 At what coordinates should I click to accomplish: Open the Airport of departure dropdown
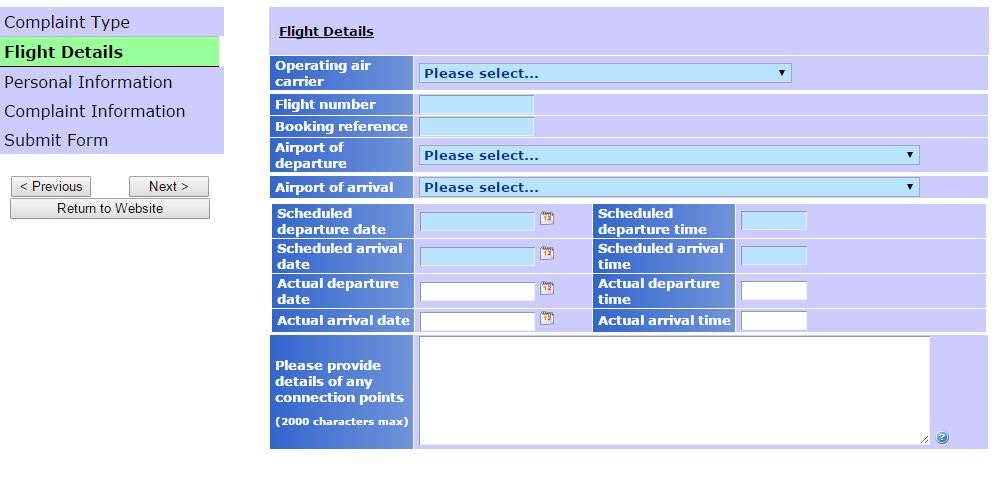pyautogui.click(x=669, y=155)
